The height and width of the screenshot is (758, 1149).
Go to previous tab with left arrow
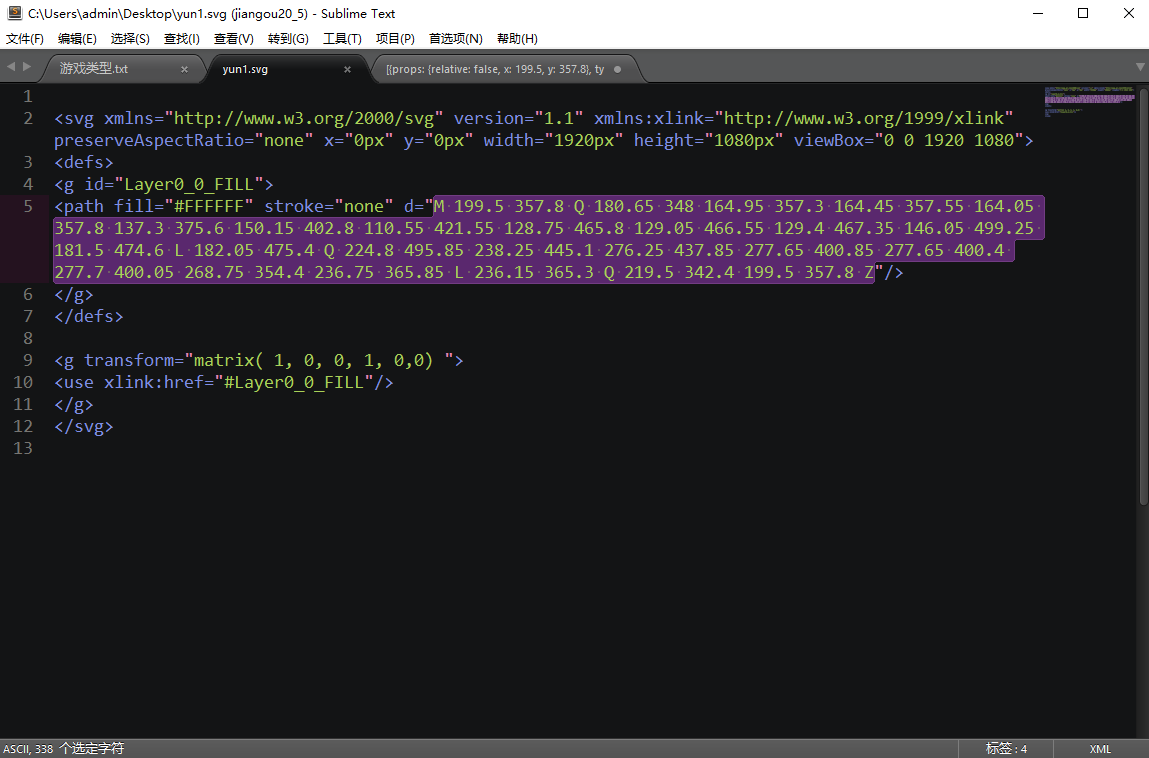[11, 67]
